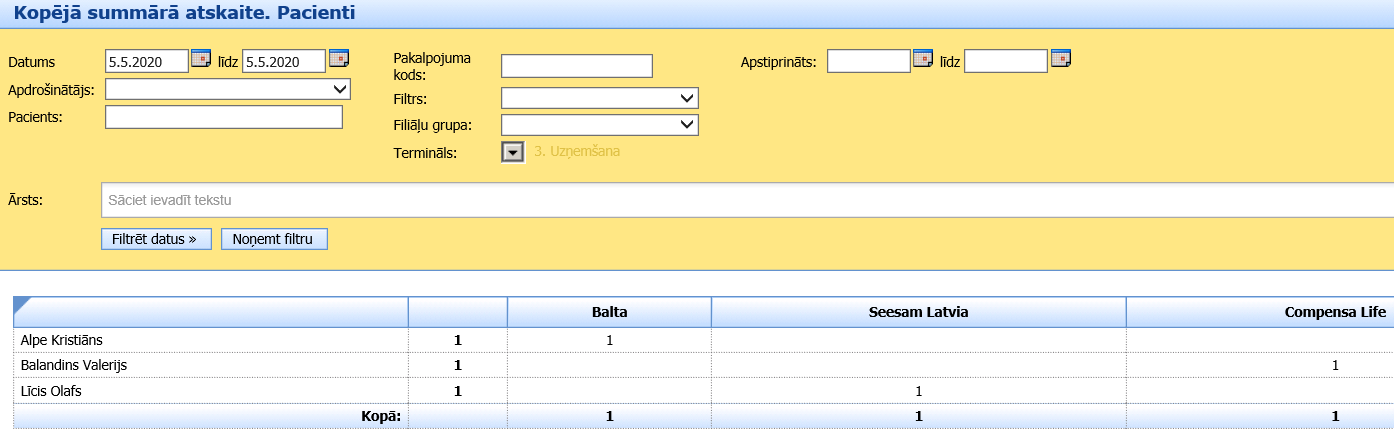This screenshot has width=1394, height=429.
Task: Click the Ārsts search text box
Action: click(747, 200)
